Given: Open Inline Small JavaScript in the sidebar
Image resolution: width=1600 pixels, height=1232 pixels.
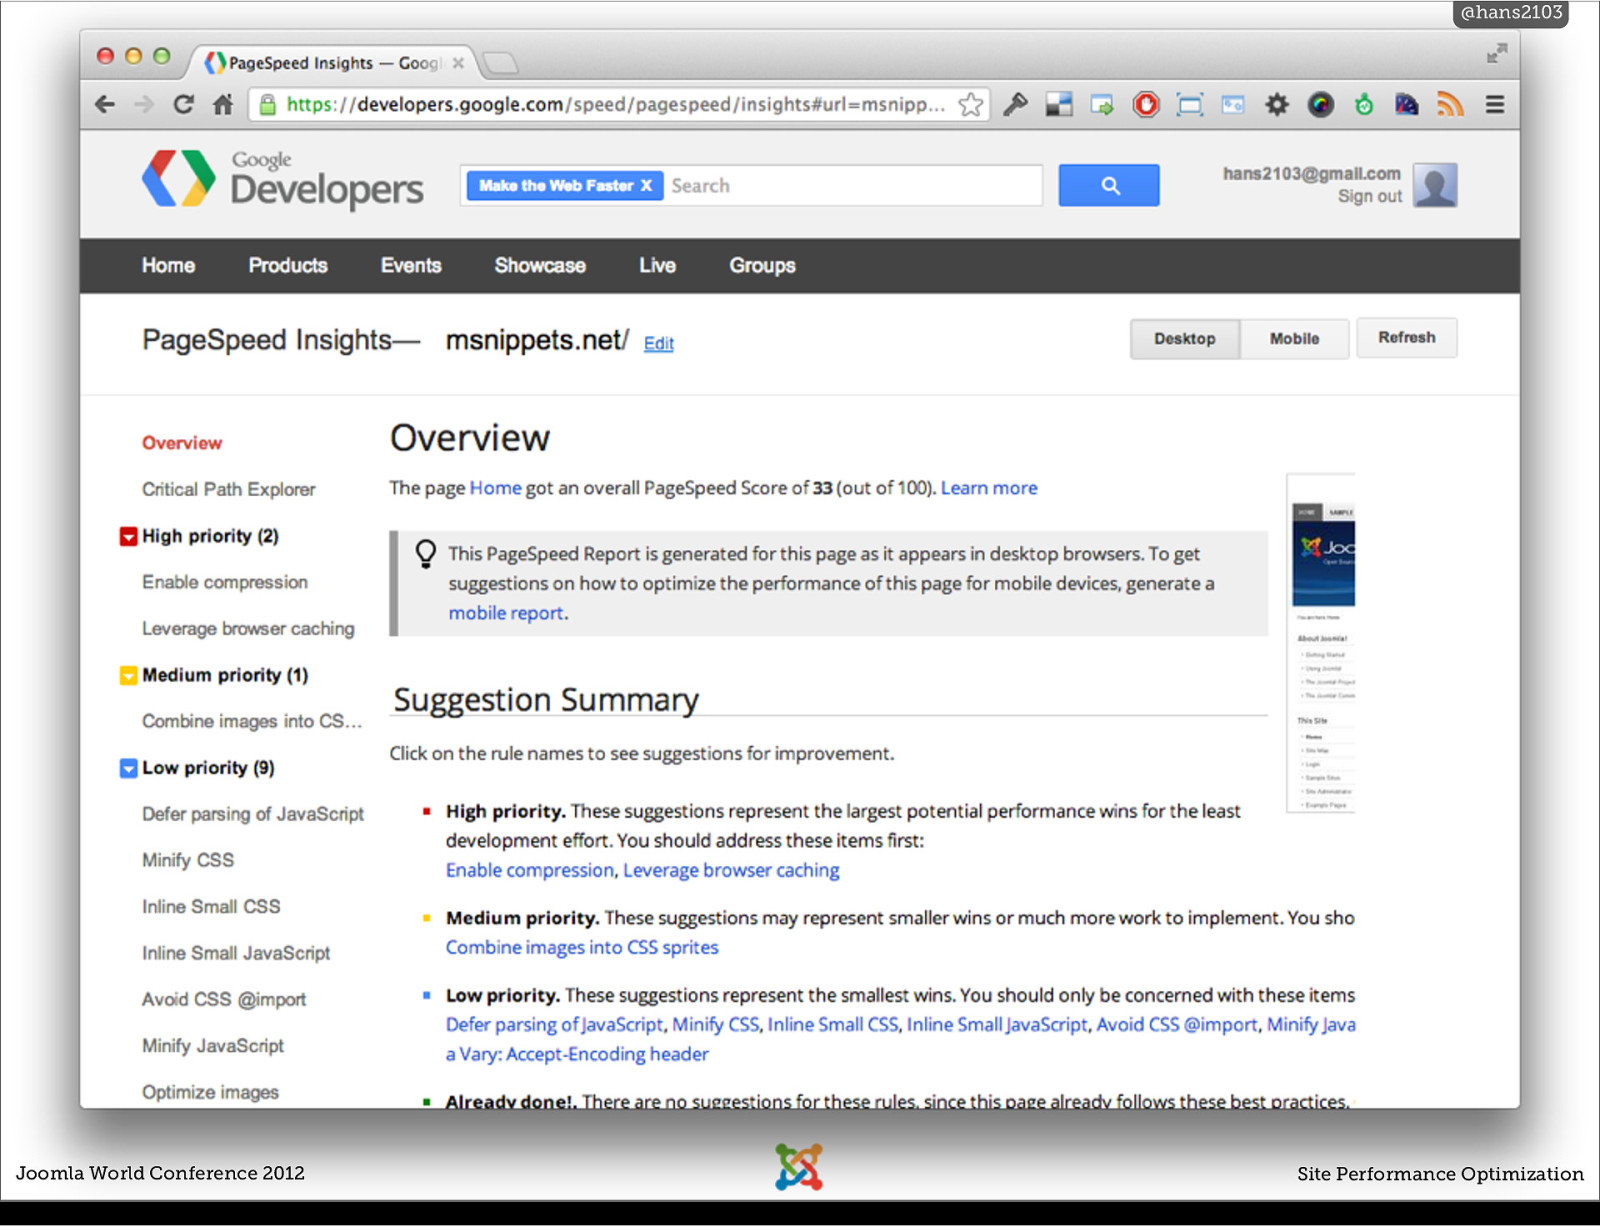Looking at the screenshot, I should click(x=236, y=953).
